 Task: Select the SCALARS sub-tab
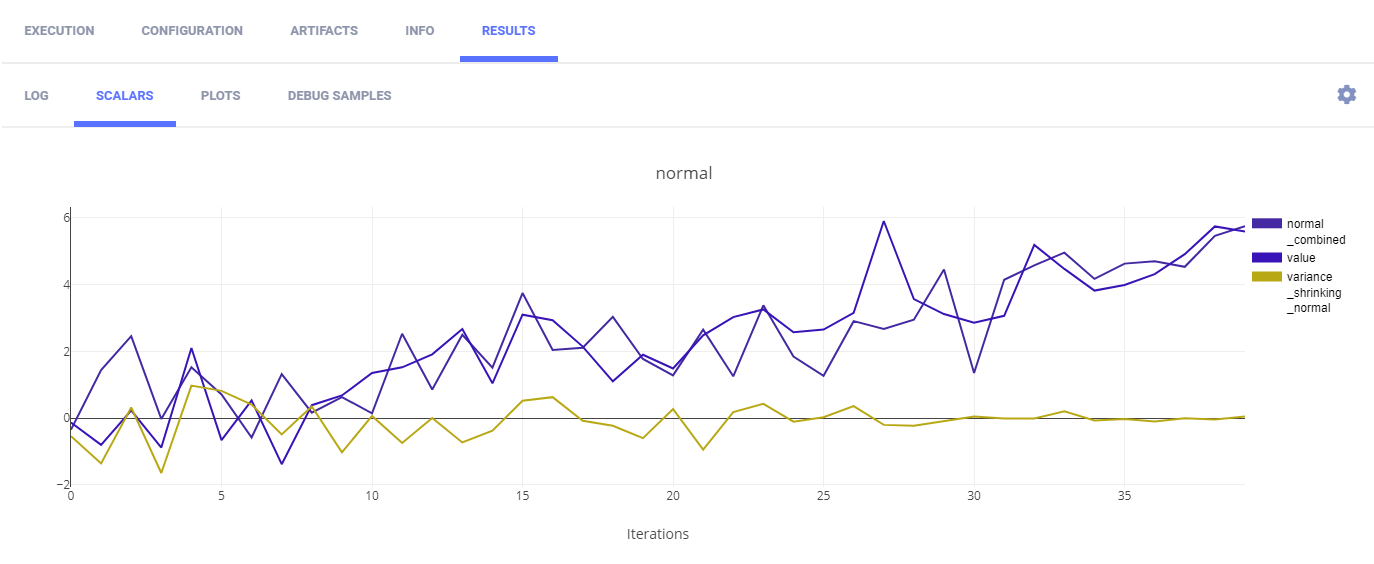pyautogui.click(x=124, y=96)
